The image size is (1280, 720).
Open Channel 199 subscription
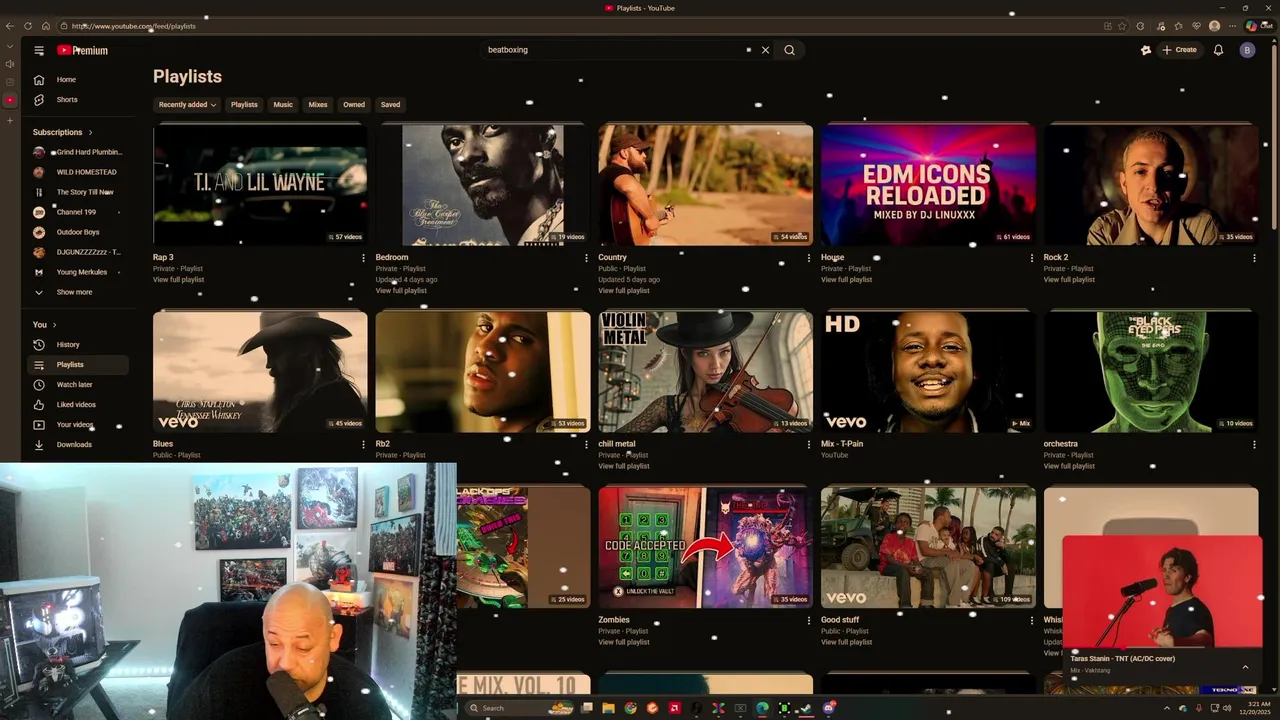point(78,212)
